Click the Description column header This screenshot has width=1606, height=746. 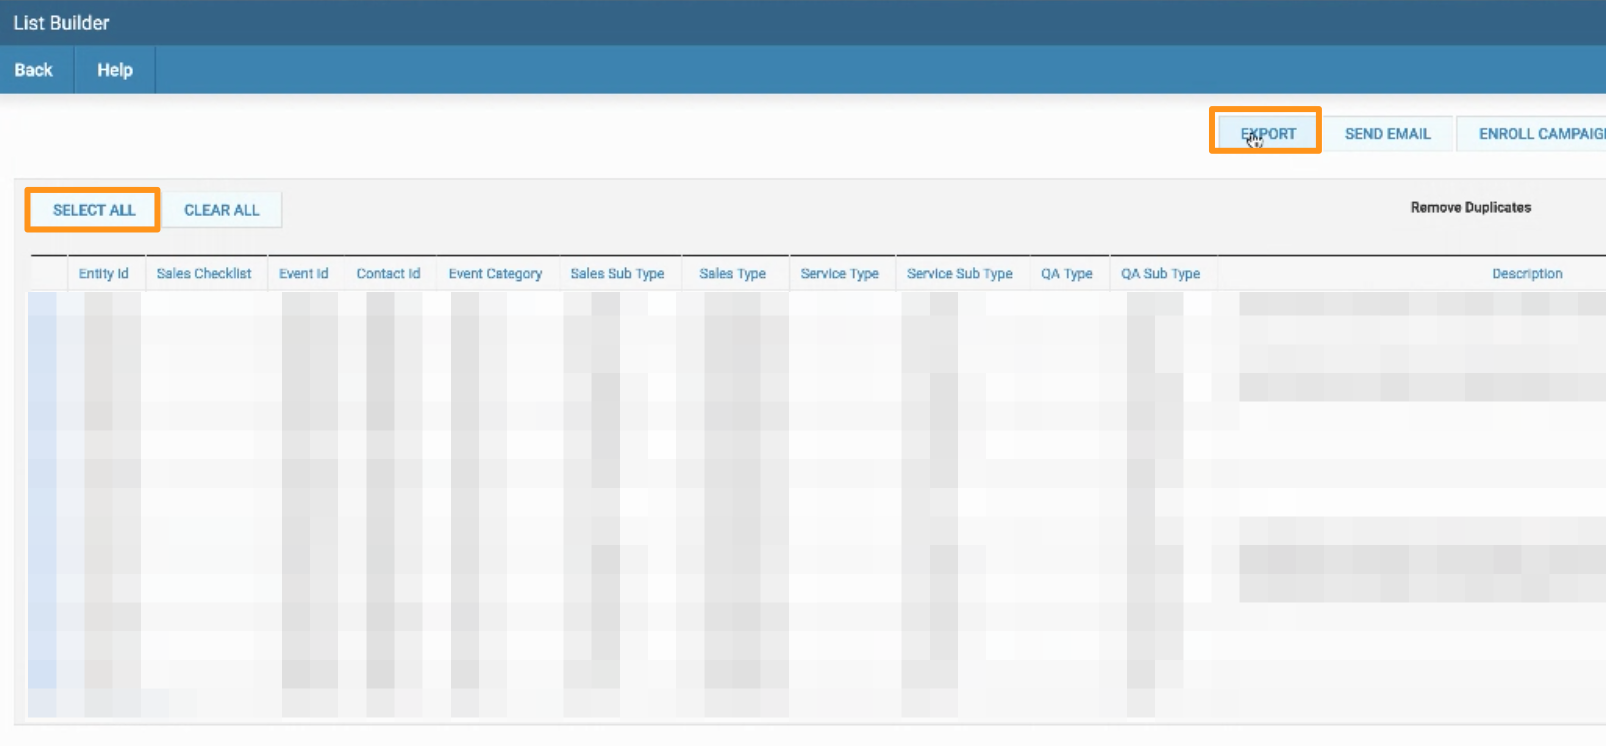click(1526, 273)
